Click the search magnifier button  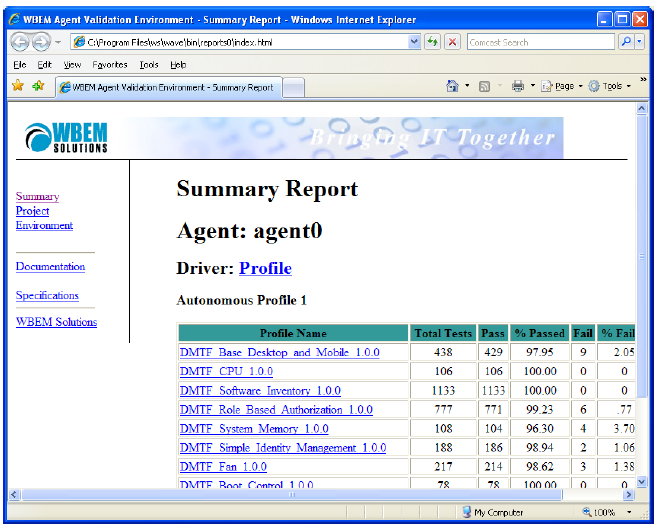click(626, 42)
